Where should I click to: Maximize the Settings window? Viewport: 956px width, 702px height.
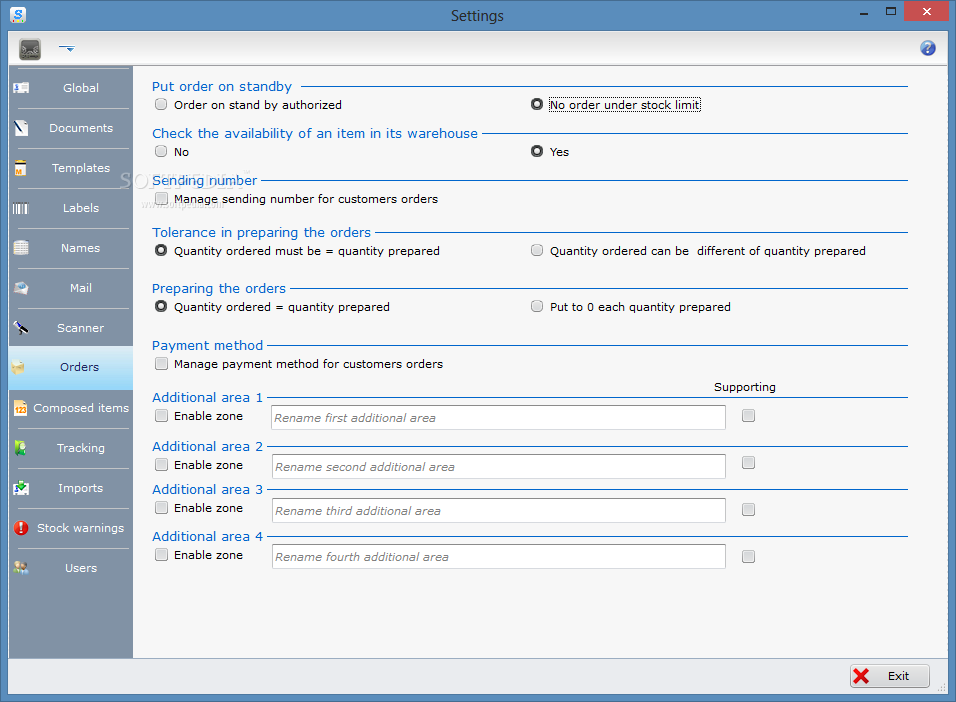tap(891, 12)
